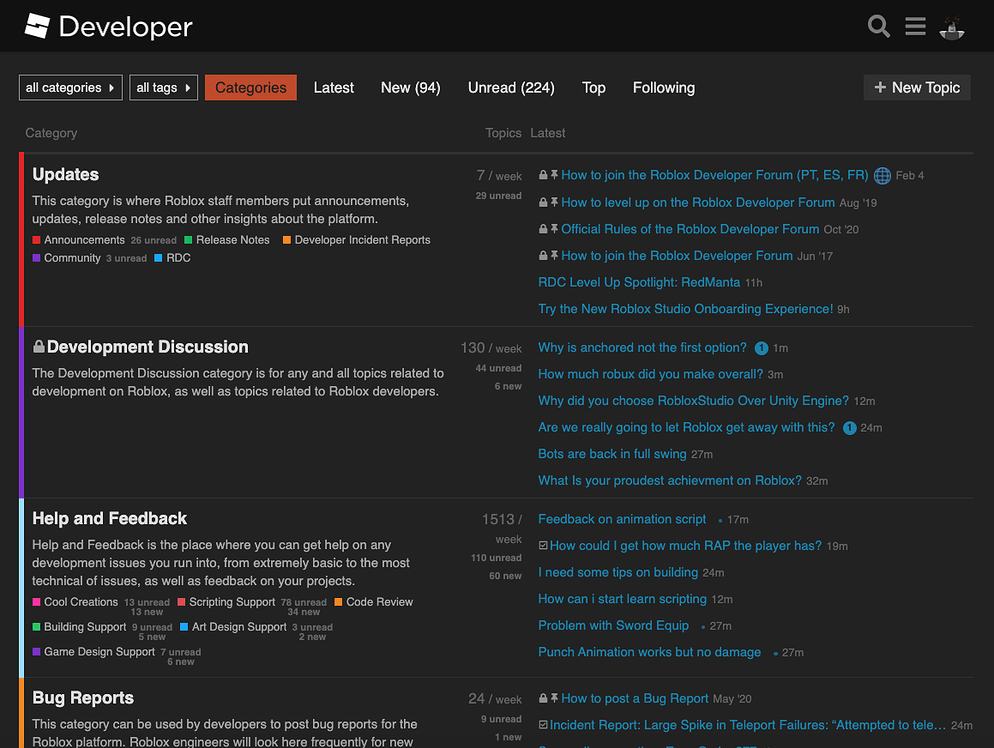Click '60 new' count in Help and Feedback

click(505, 576)
